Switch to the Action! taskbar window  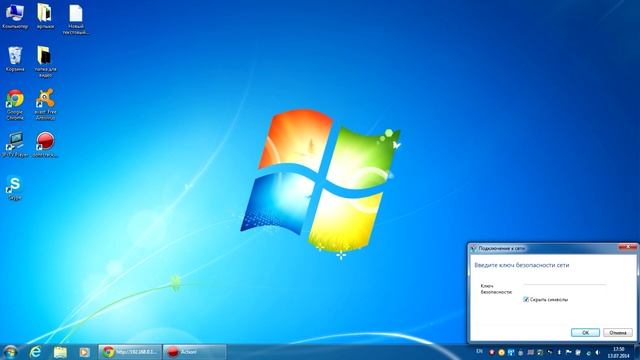tap(194, 352)
